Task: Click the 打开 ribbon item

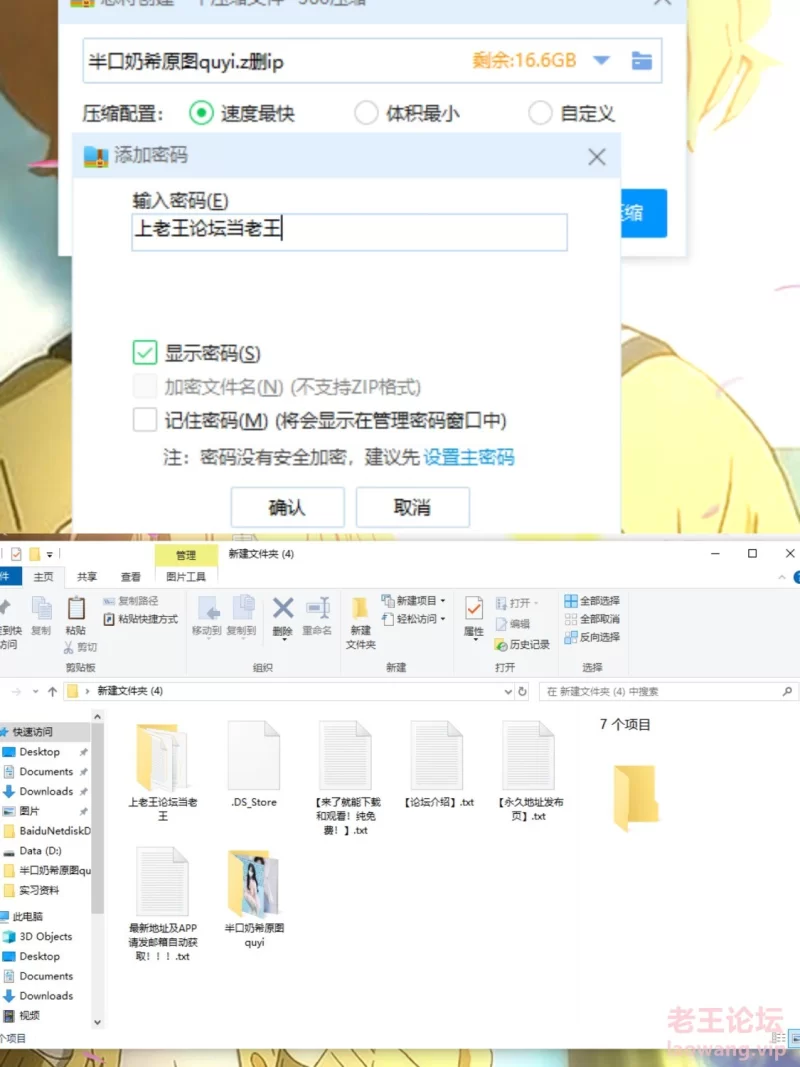Action: click(x=517, y=603)
